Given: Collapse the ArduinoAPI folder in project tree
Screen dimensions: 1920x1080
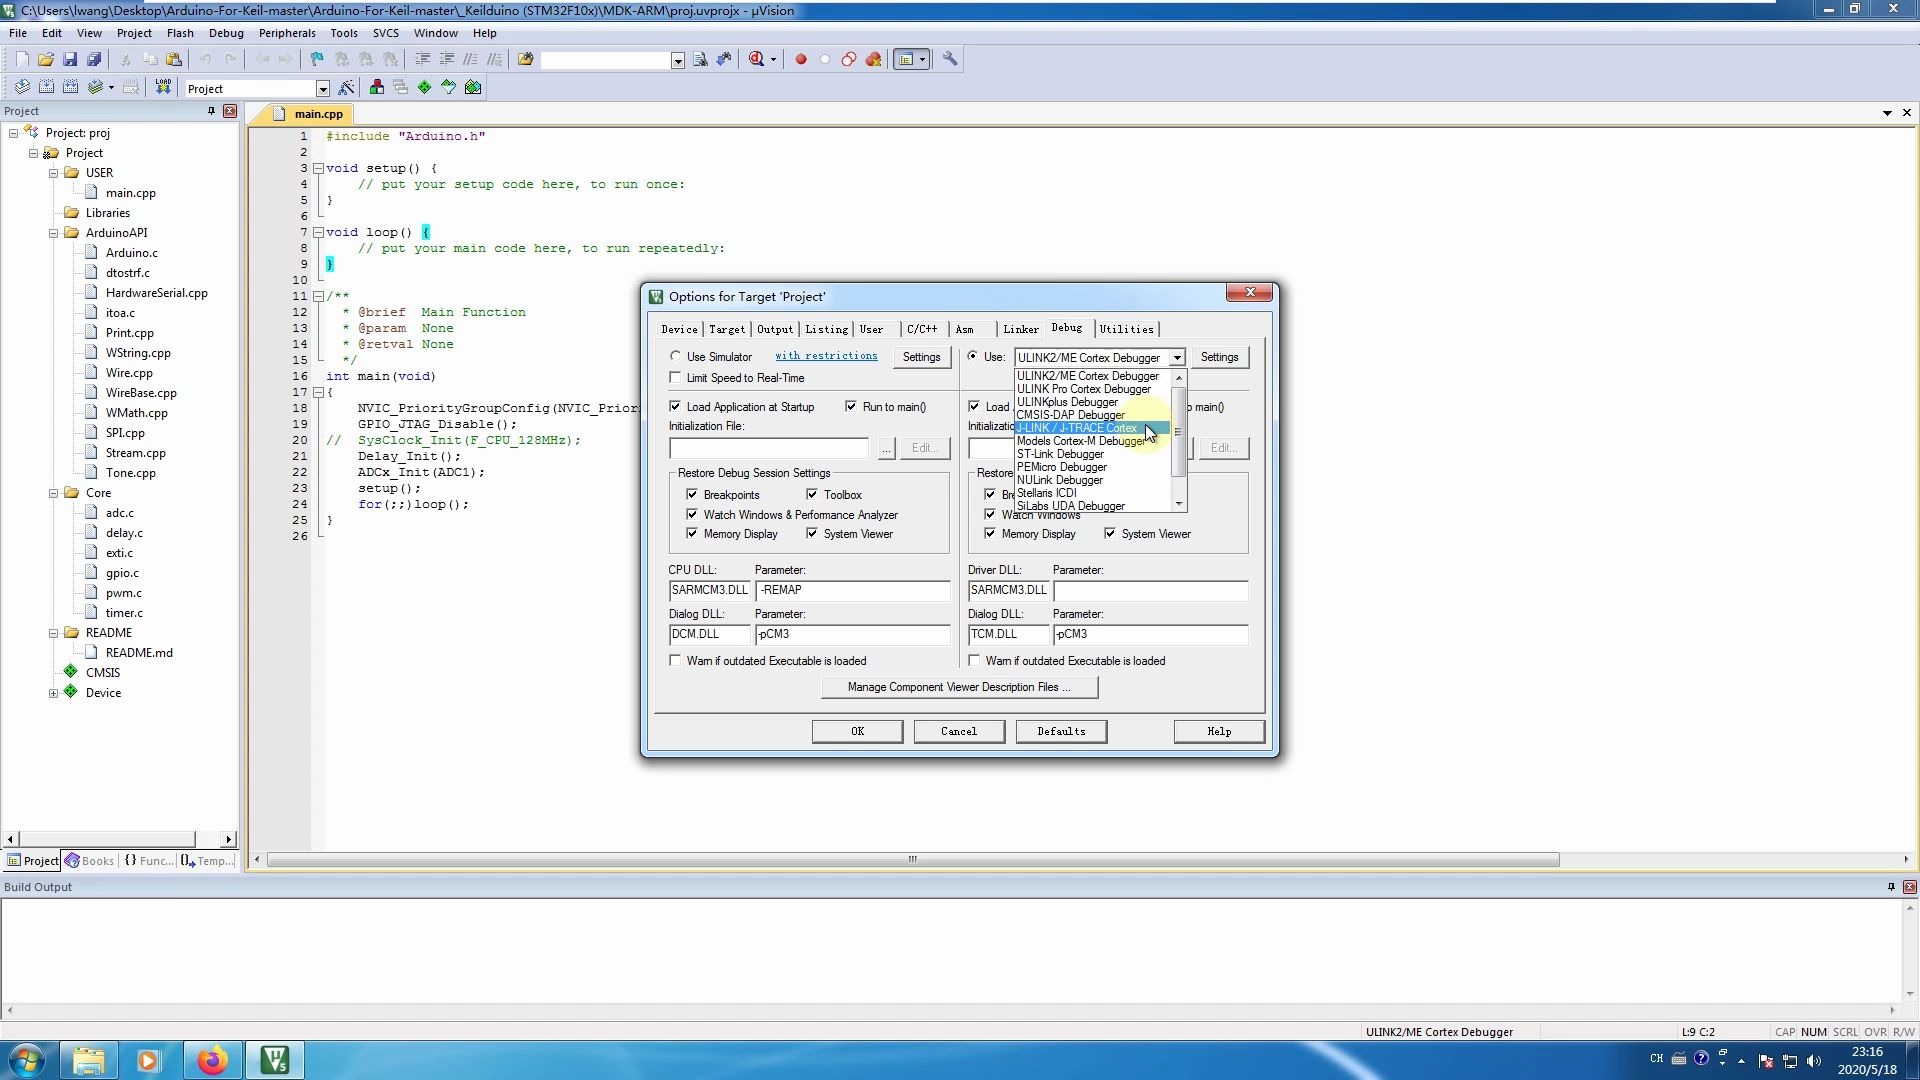Looking at the screenshot, I should [54, 233].
